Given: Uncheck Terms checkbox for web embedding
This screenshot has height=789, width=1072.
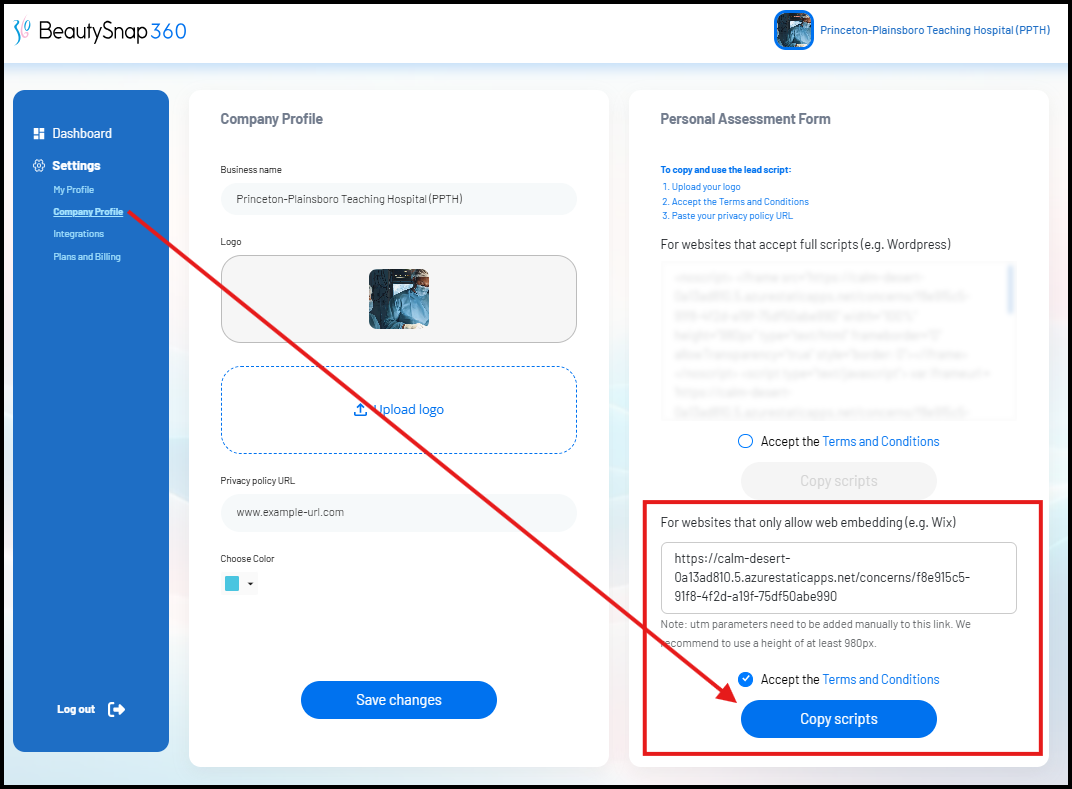Looking at the screenshot, I should 745,679.
